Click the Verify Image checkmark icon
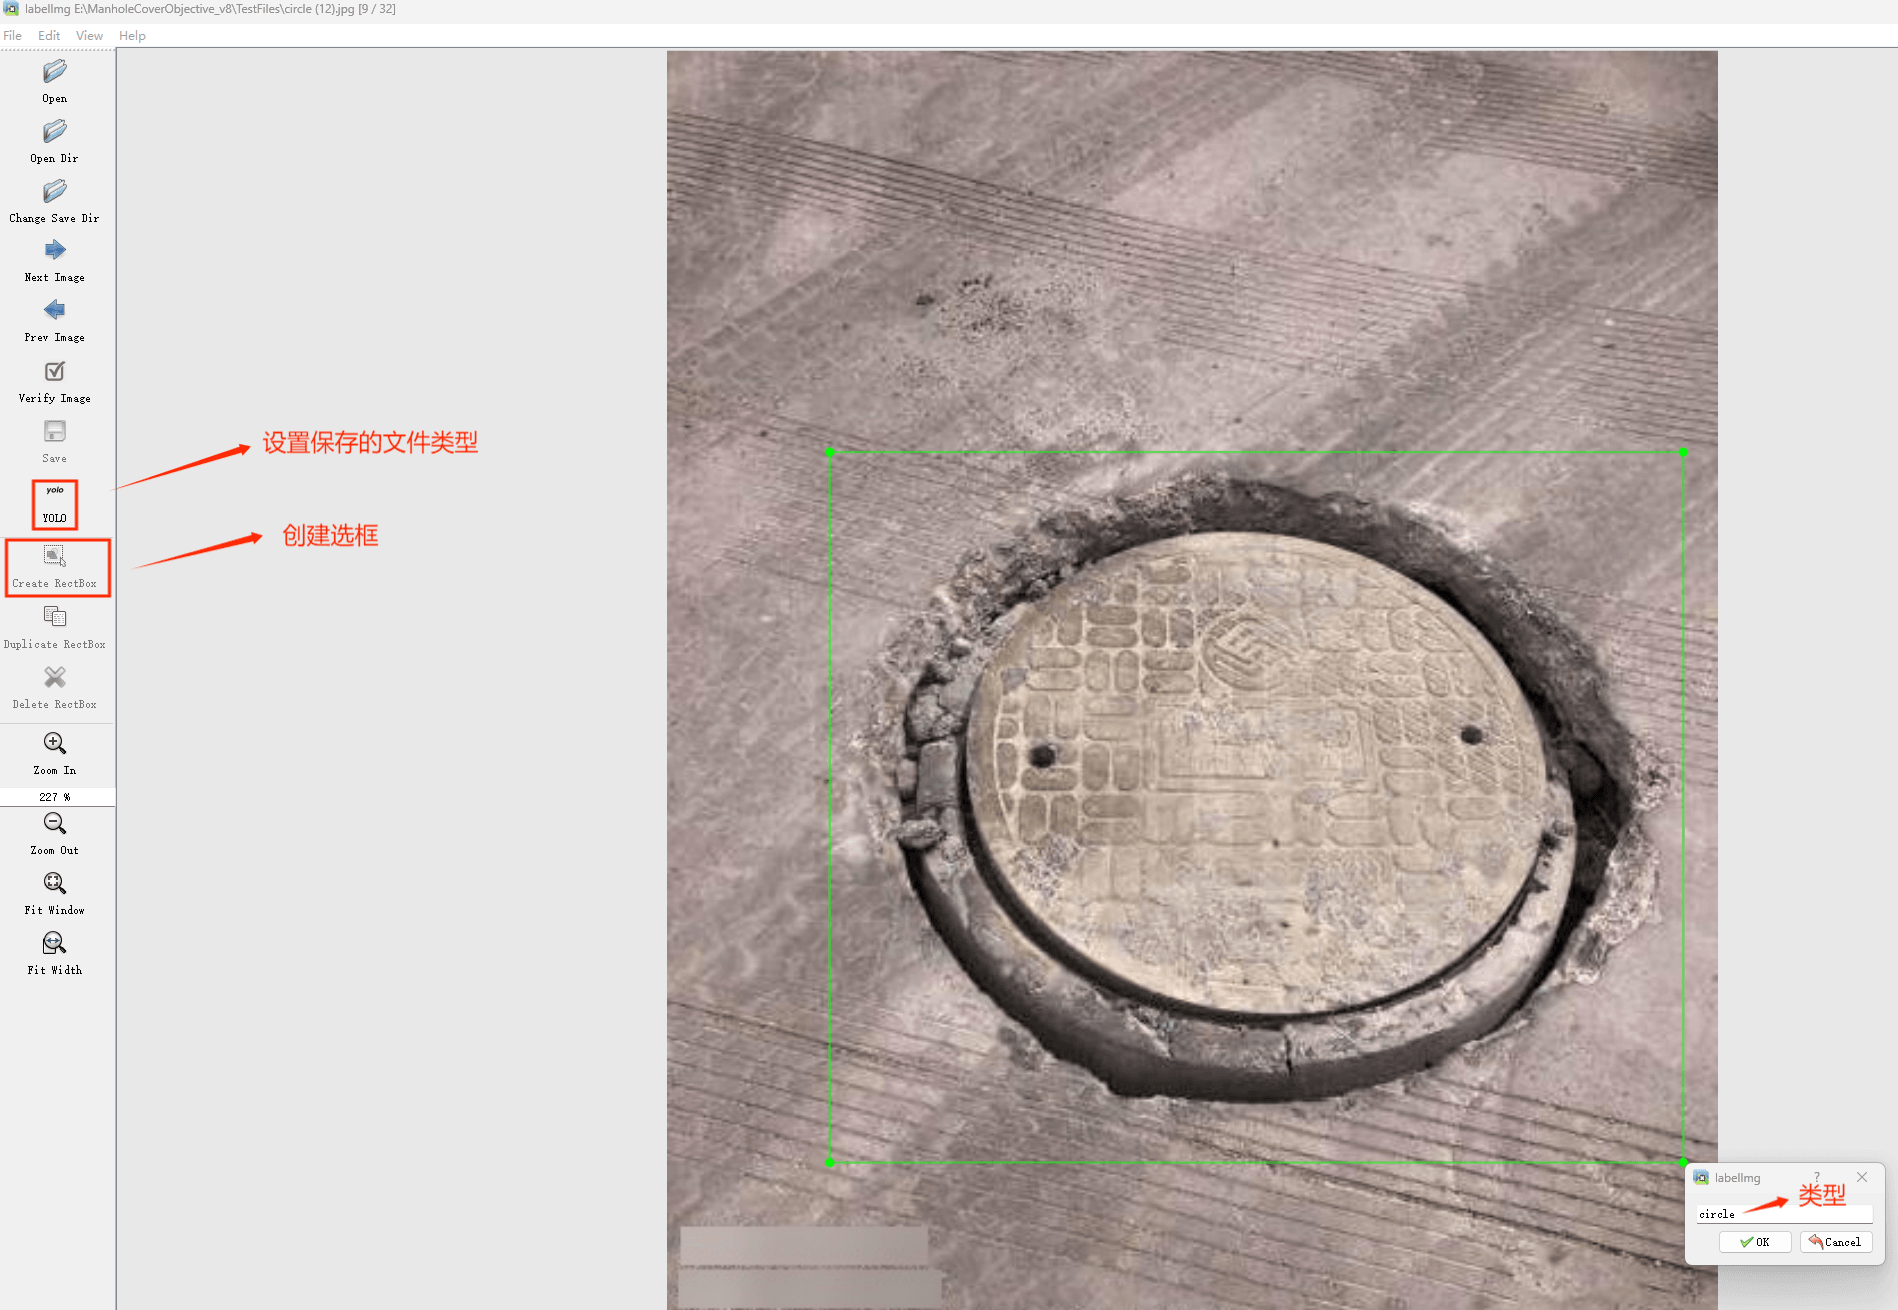The width and height of the screenshot is (1898, 1310). pos(55,372)
